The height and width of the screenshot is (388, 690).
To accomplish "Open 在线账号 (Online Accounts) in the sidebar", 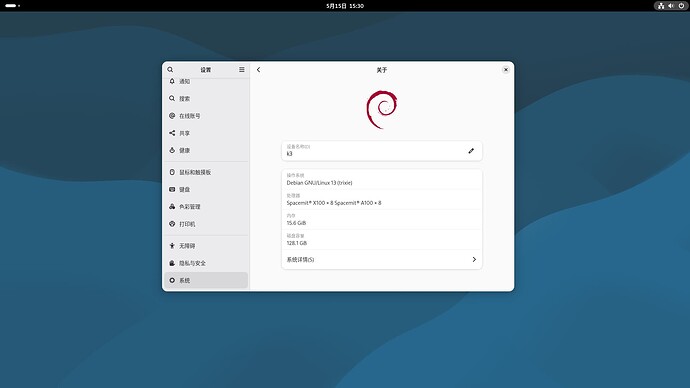I will pyautogui.click(x=206, y=116).
